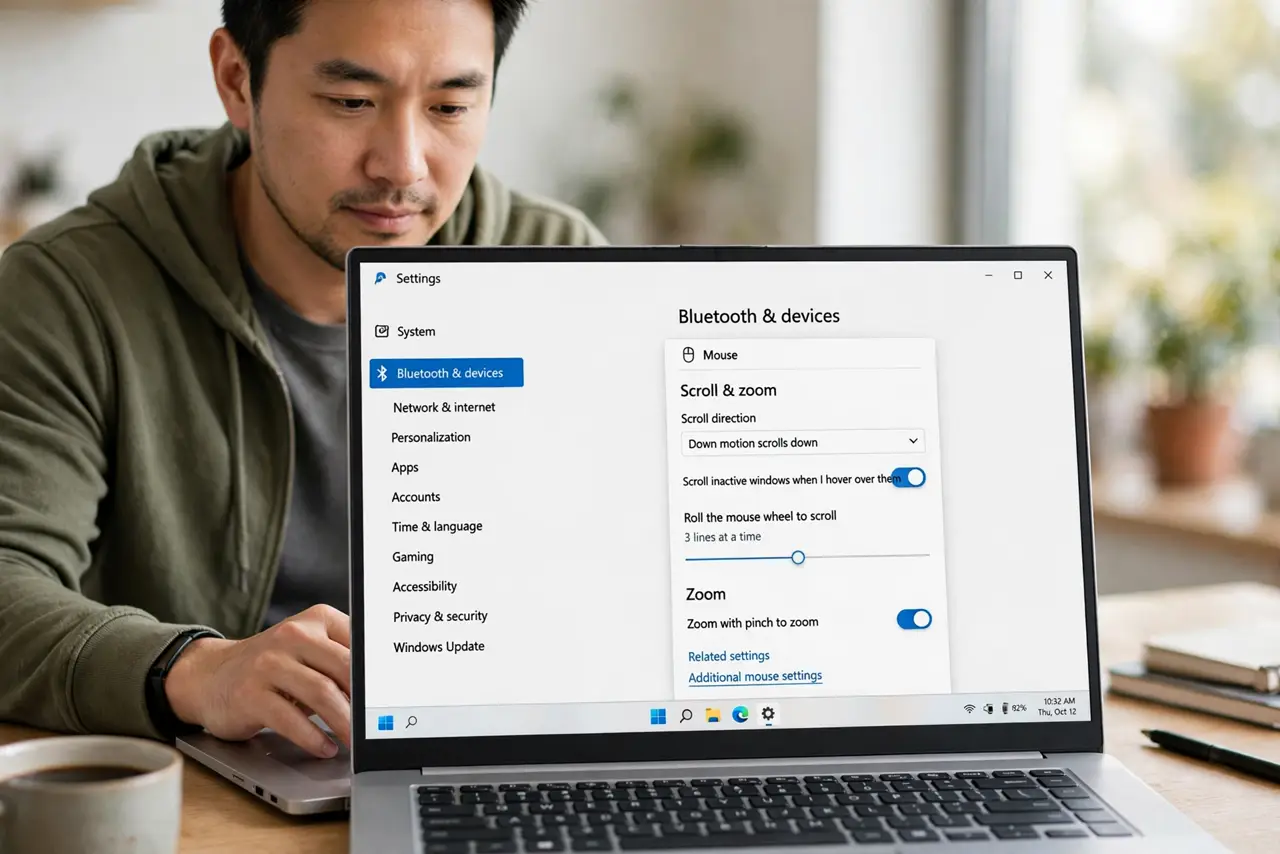Open Accessibility settings
Viewport: 1280px width, 854px height.
pyautogui.click(x=425, y=586)
